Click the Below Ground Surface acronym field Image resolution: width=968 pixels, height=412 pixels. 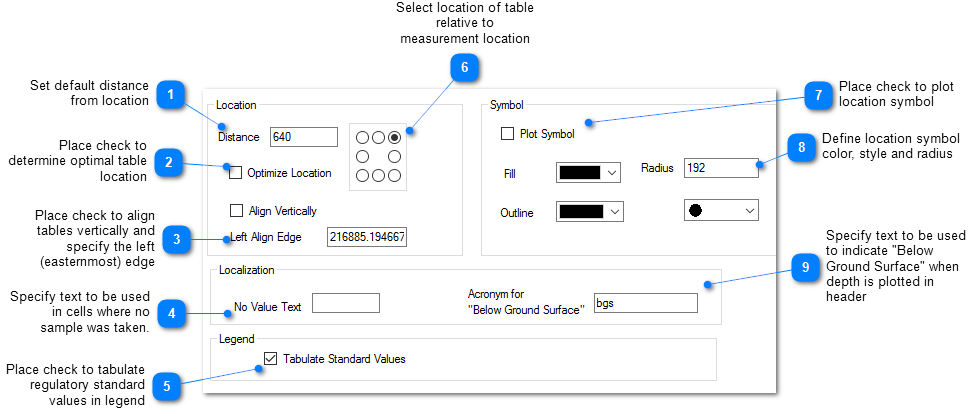pos(644,303)
